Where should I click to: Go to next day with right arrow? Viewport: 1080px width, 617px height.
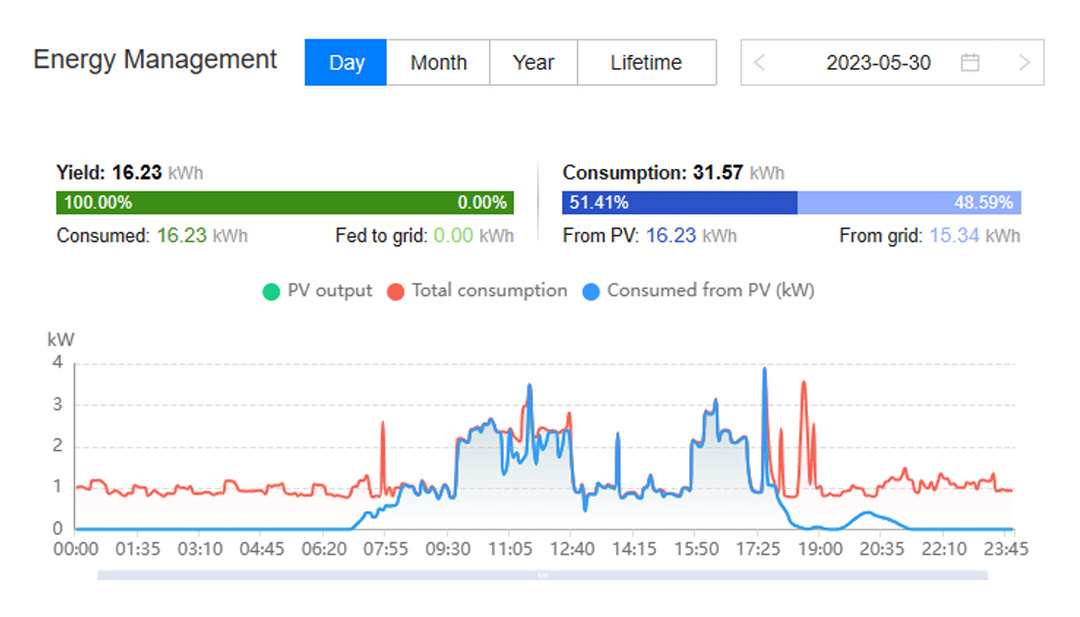tap(1024, 63)
